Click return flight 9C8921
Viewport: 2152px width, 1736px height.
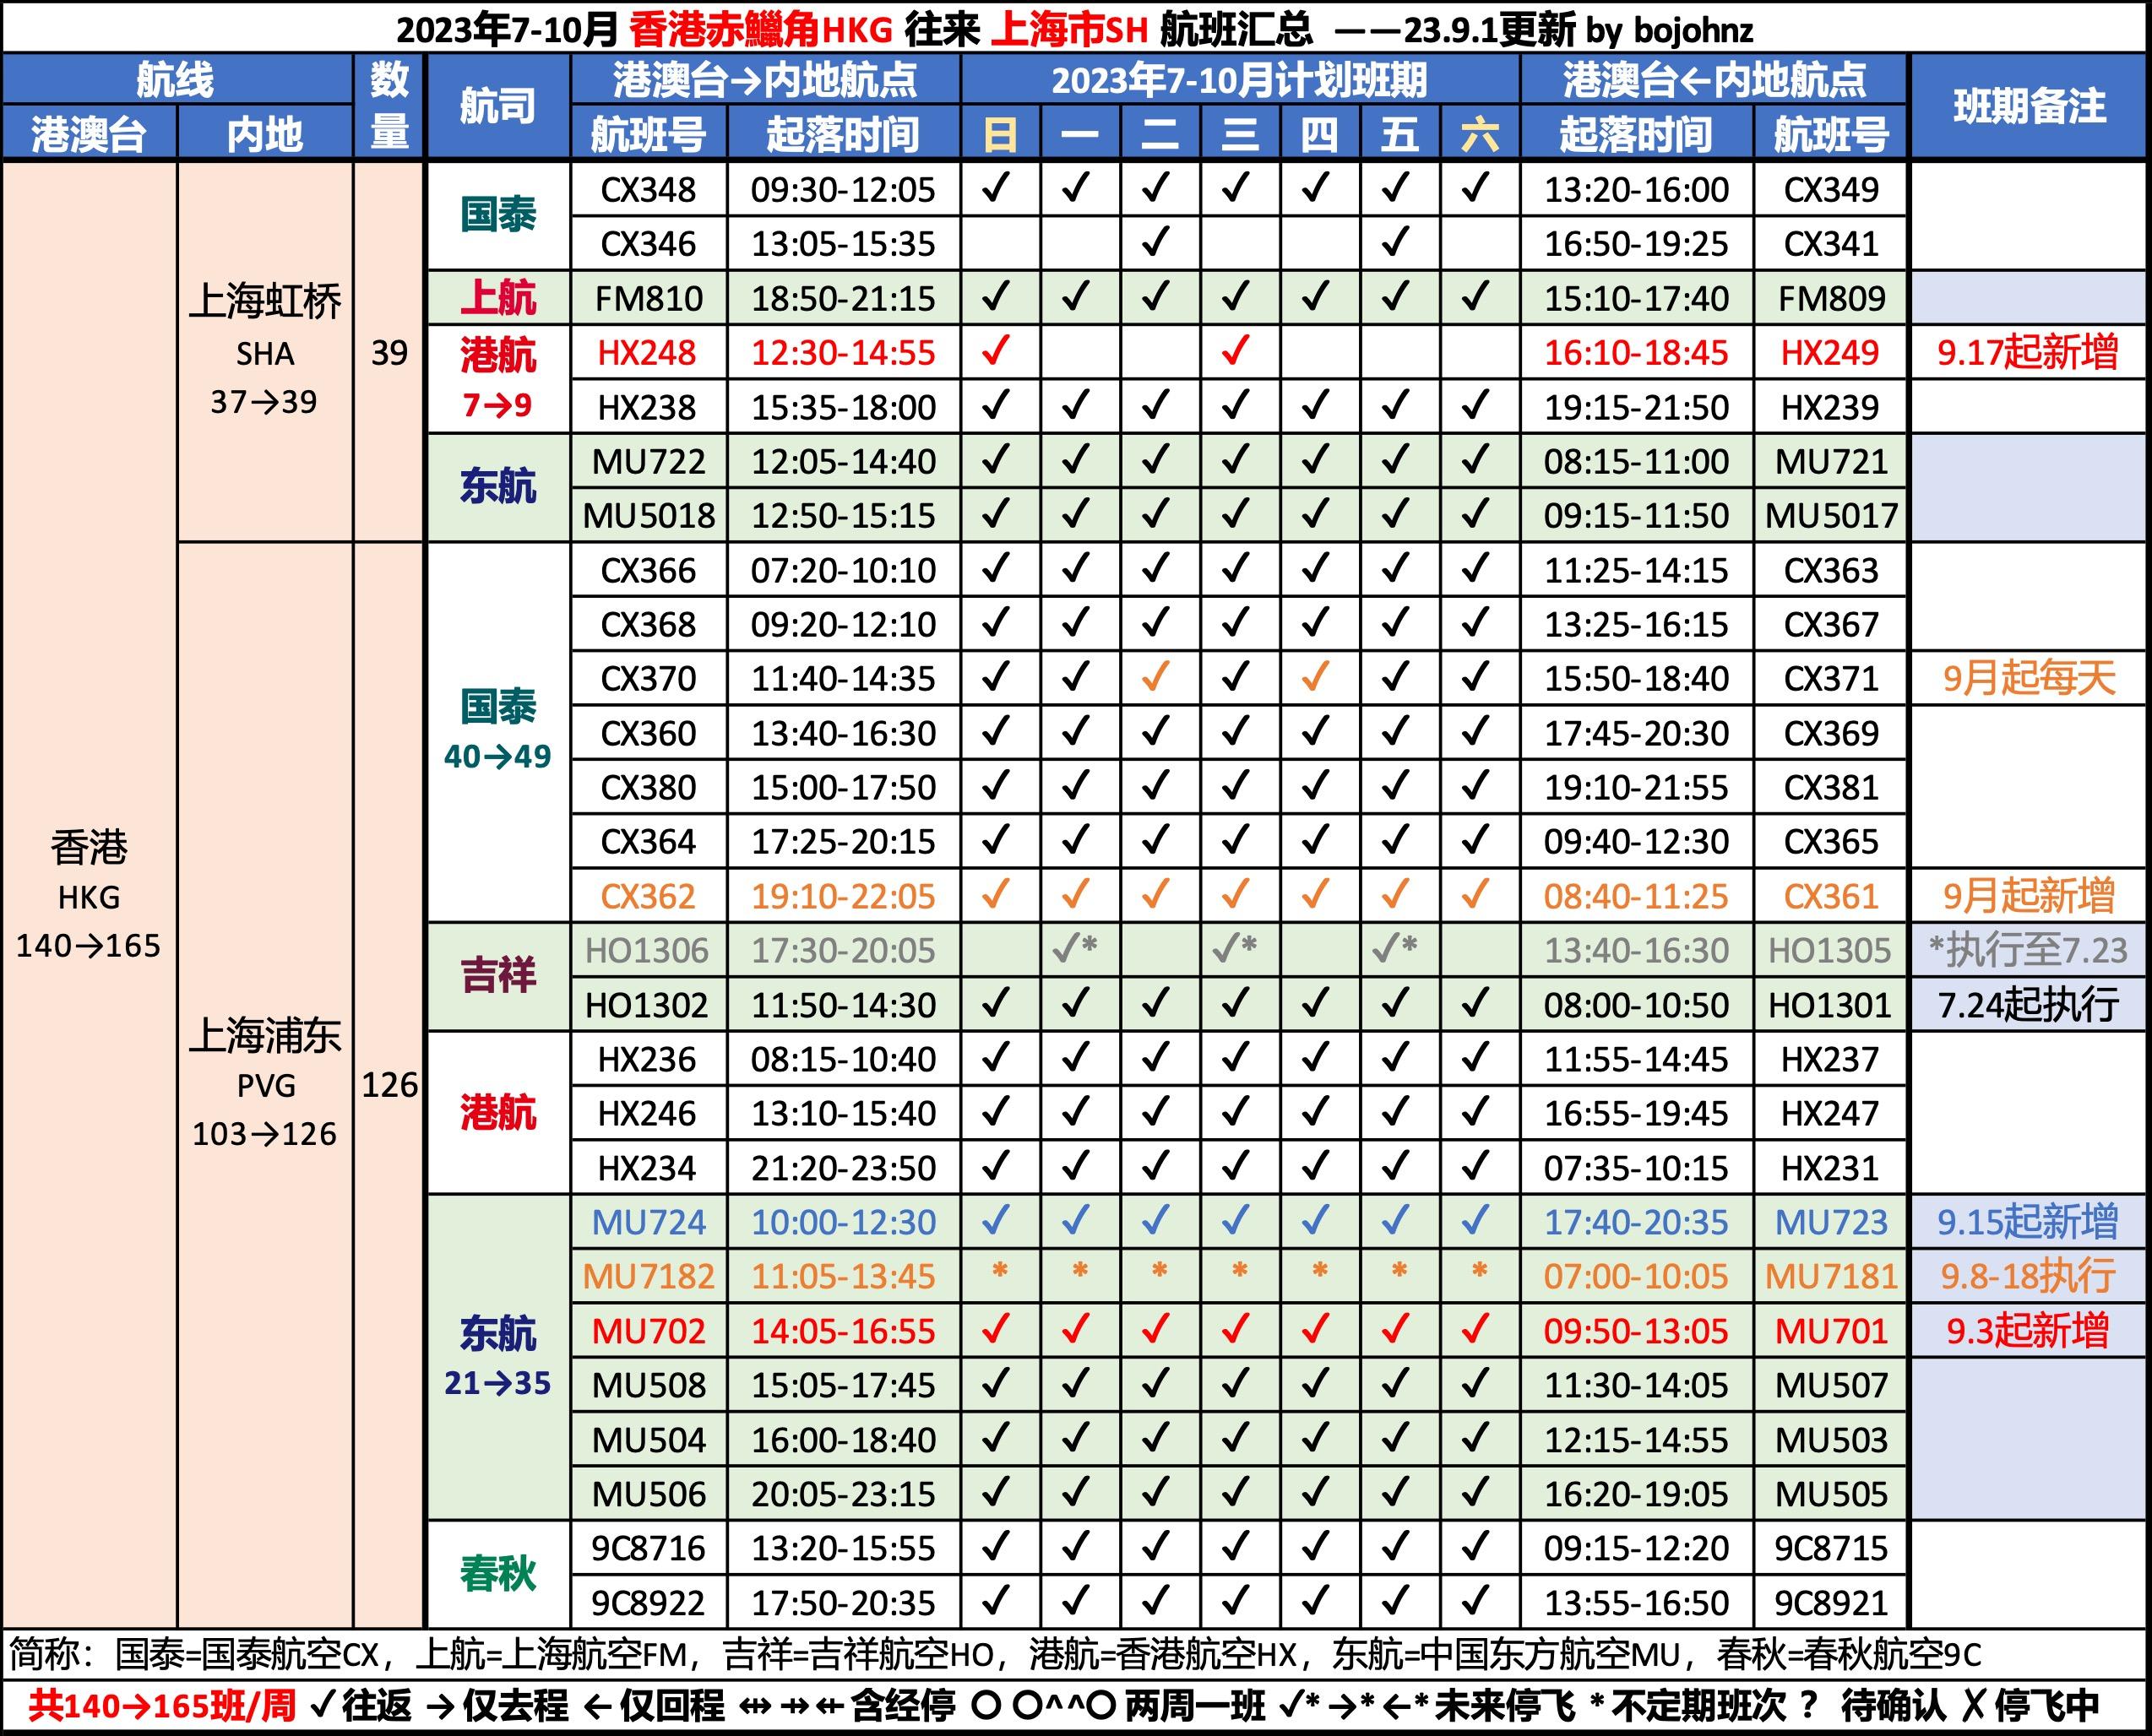[x=1830, y=1602]
